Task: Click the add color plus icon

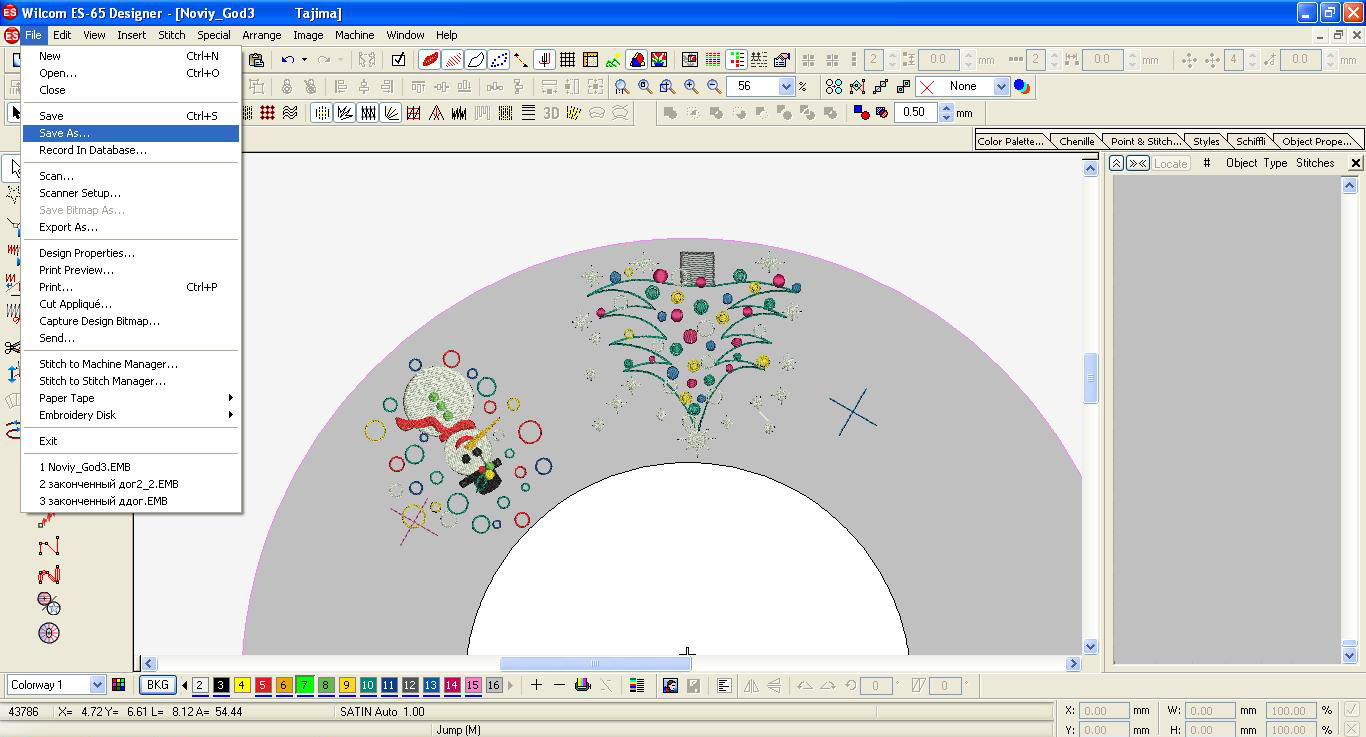Action: point(536,685)
